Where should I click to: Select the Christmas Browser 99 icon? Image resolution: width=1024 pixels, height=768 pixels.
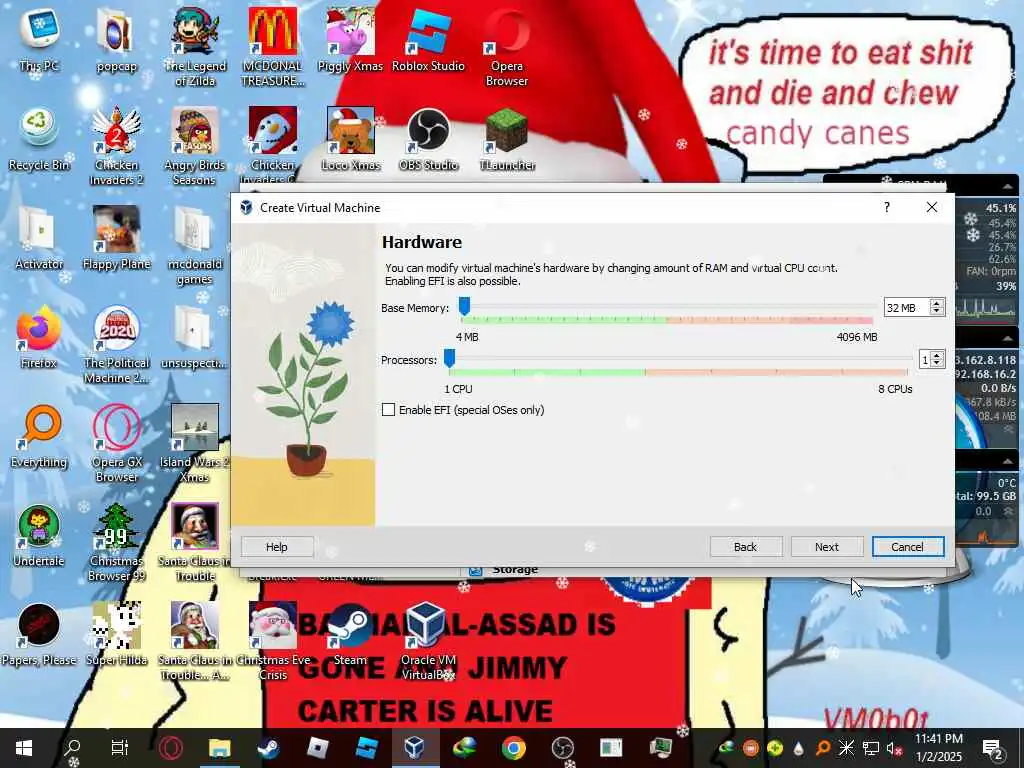(116, 543)
